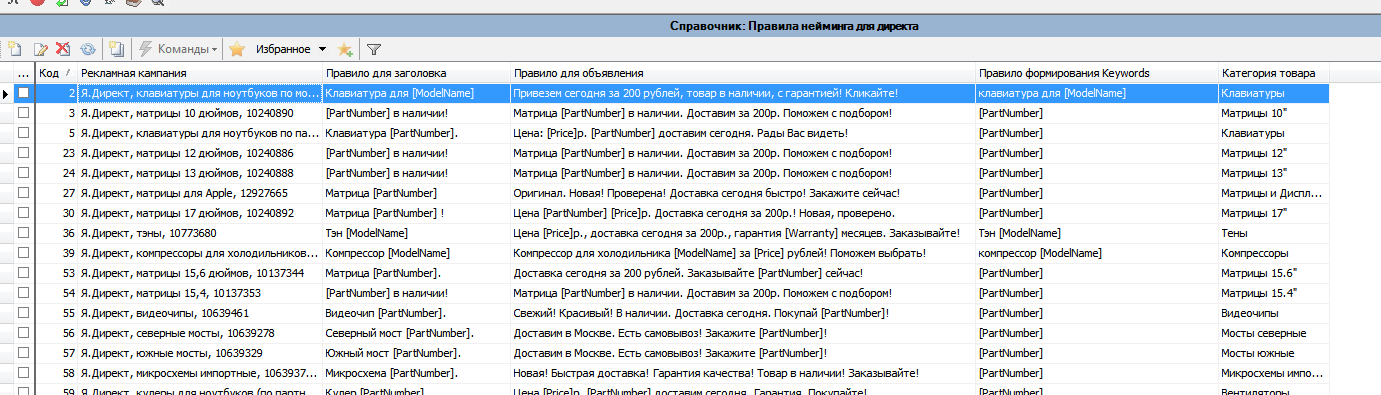Click the Рекламная кампания column header
The height and width of the screenshot is (395, 1381).
click(200, 73)
